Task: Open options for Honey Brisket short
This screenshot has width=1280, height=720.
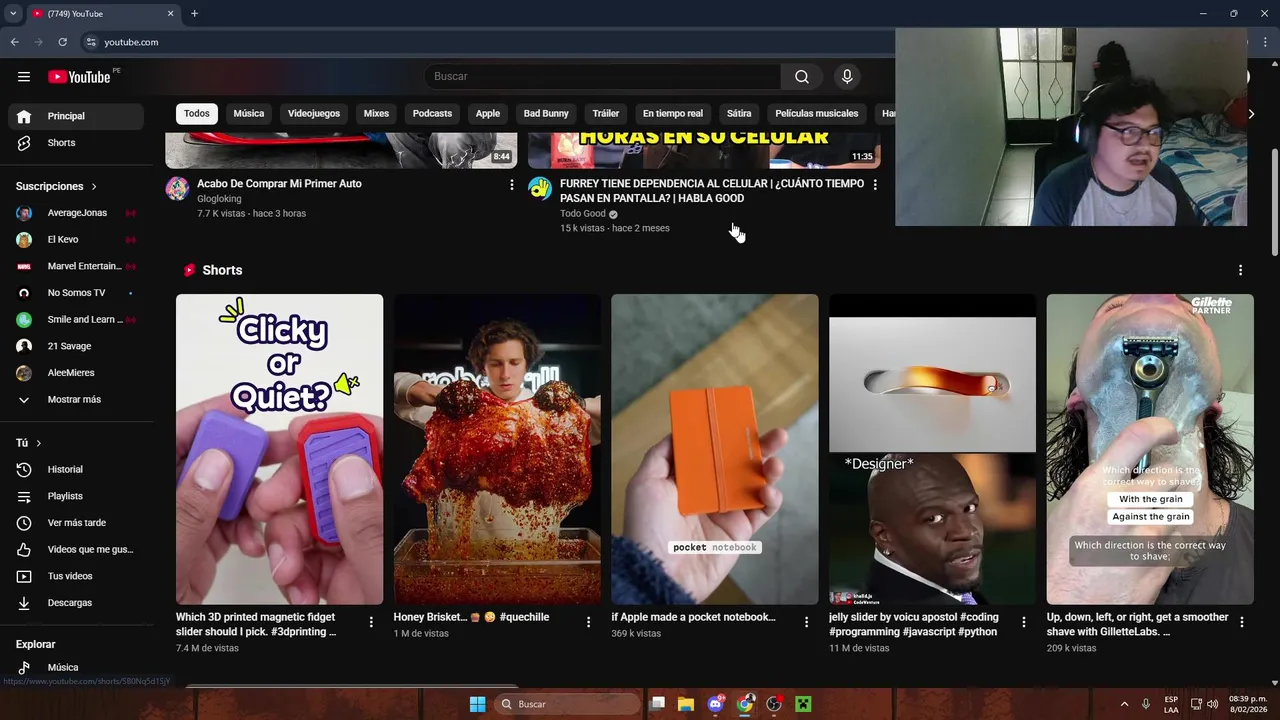Action: pyautogui.click(x=588, y=622)
